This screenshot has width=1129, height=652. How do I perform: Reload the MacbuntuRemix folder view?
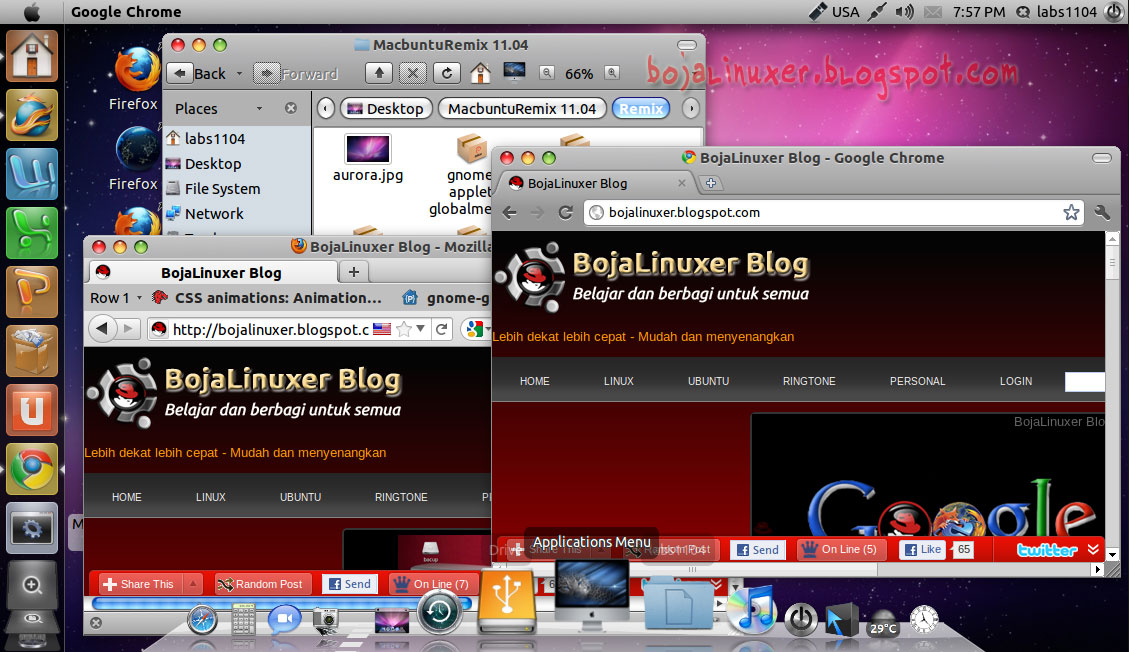(446, 73)
